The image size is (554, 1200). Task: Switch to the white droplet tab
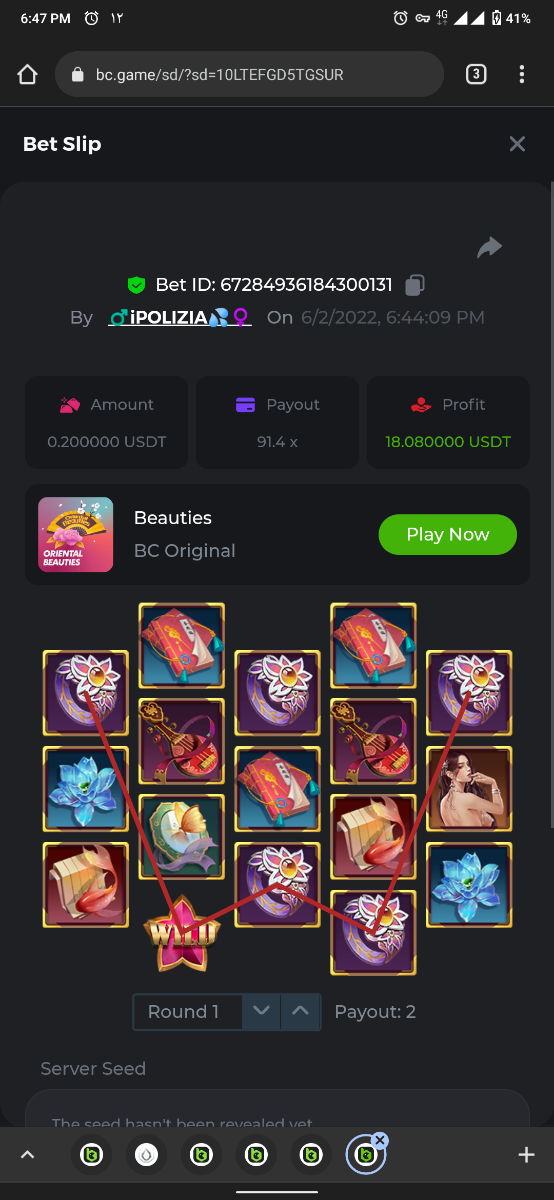pyautogui.click(x=147, y=1155)
